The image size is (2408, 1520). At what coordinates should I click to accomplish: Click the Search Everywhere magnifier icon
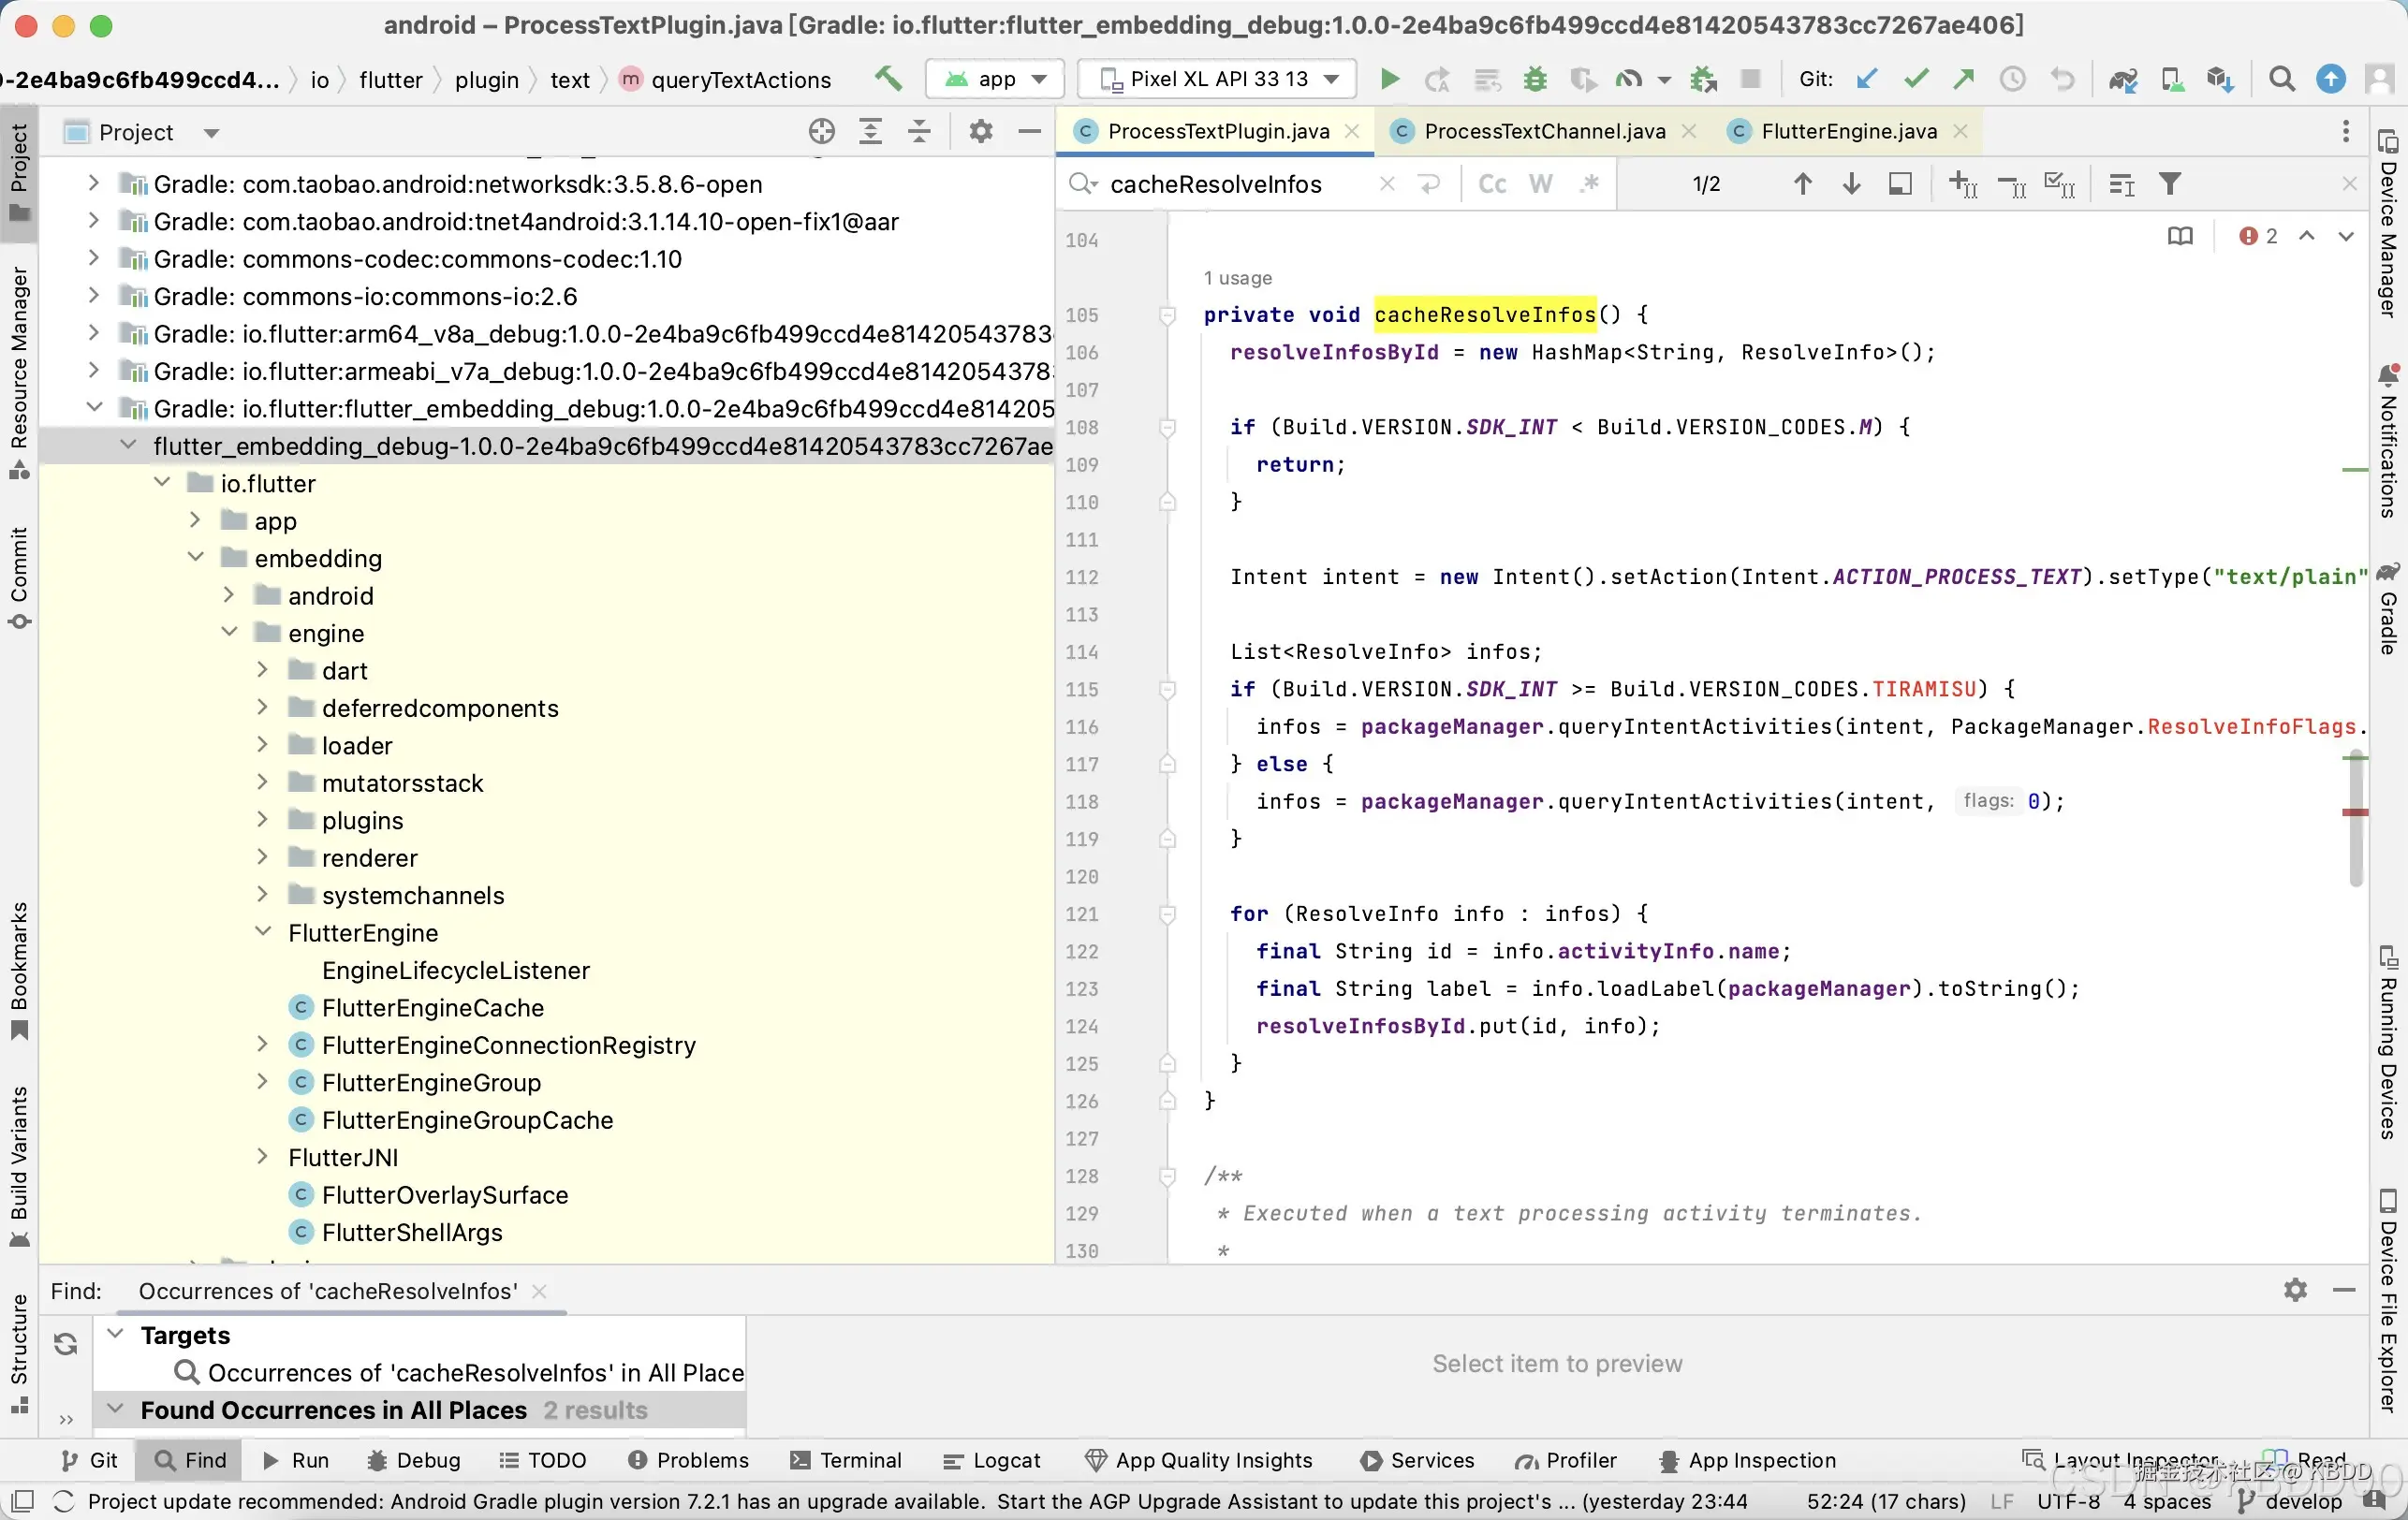[2281, 79]
